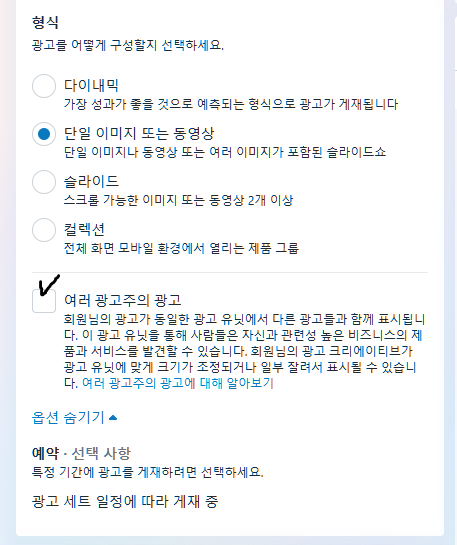457x545 pixels.
Task: Choose the 슬라이드 radio button
Action: [x=44, y=182]
